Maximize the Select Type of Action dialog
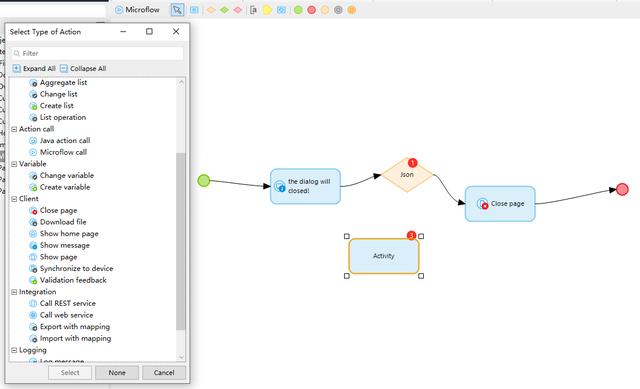The width and height of the screenshot is (640, 389). pyautogui.click(x=149, y=31)
